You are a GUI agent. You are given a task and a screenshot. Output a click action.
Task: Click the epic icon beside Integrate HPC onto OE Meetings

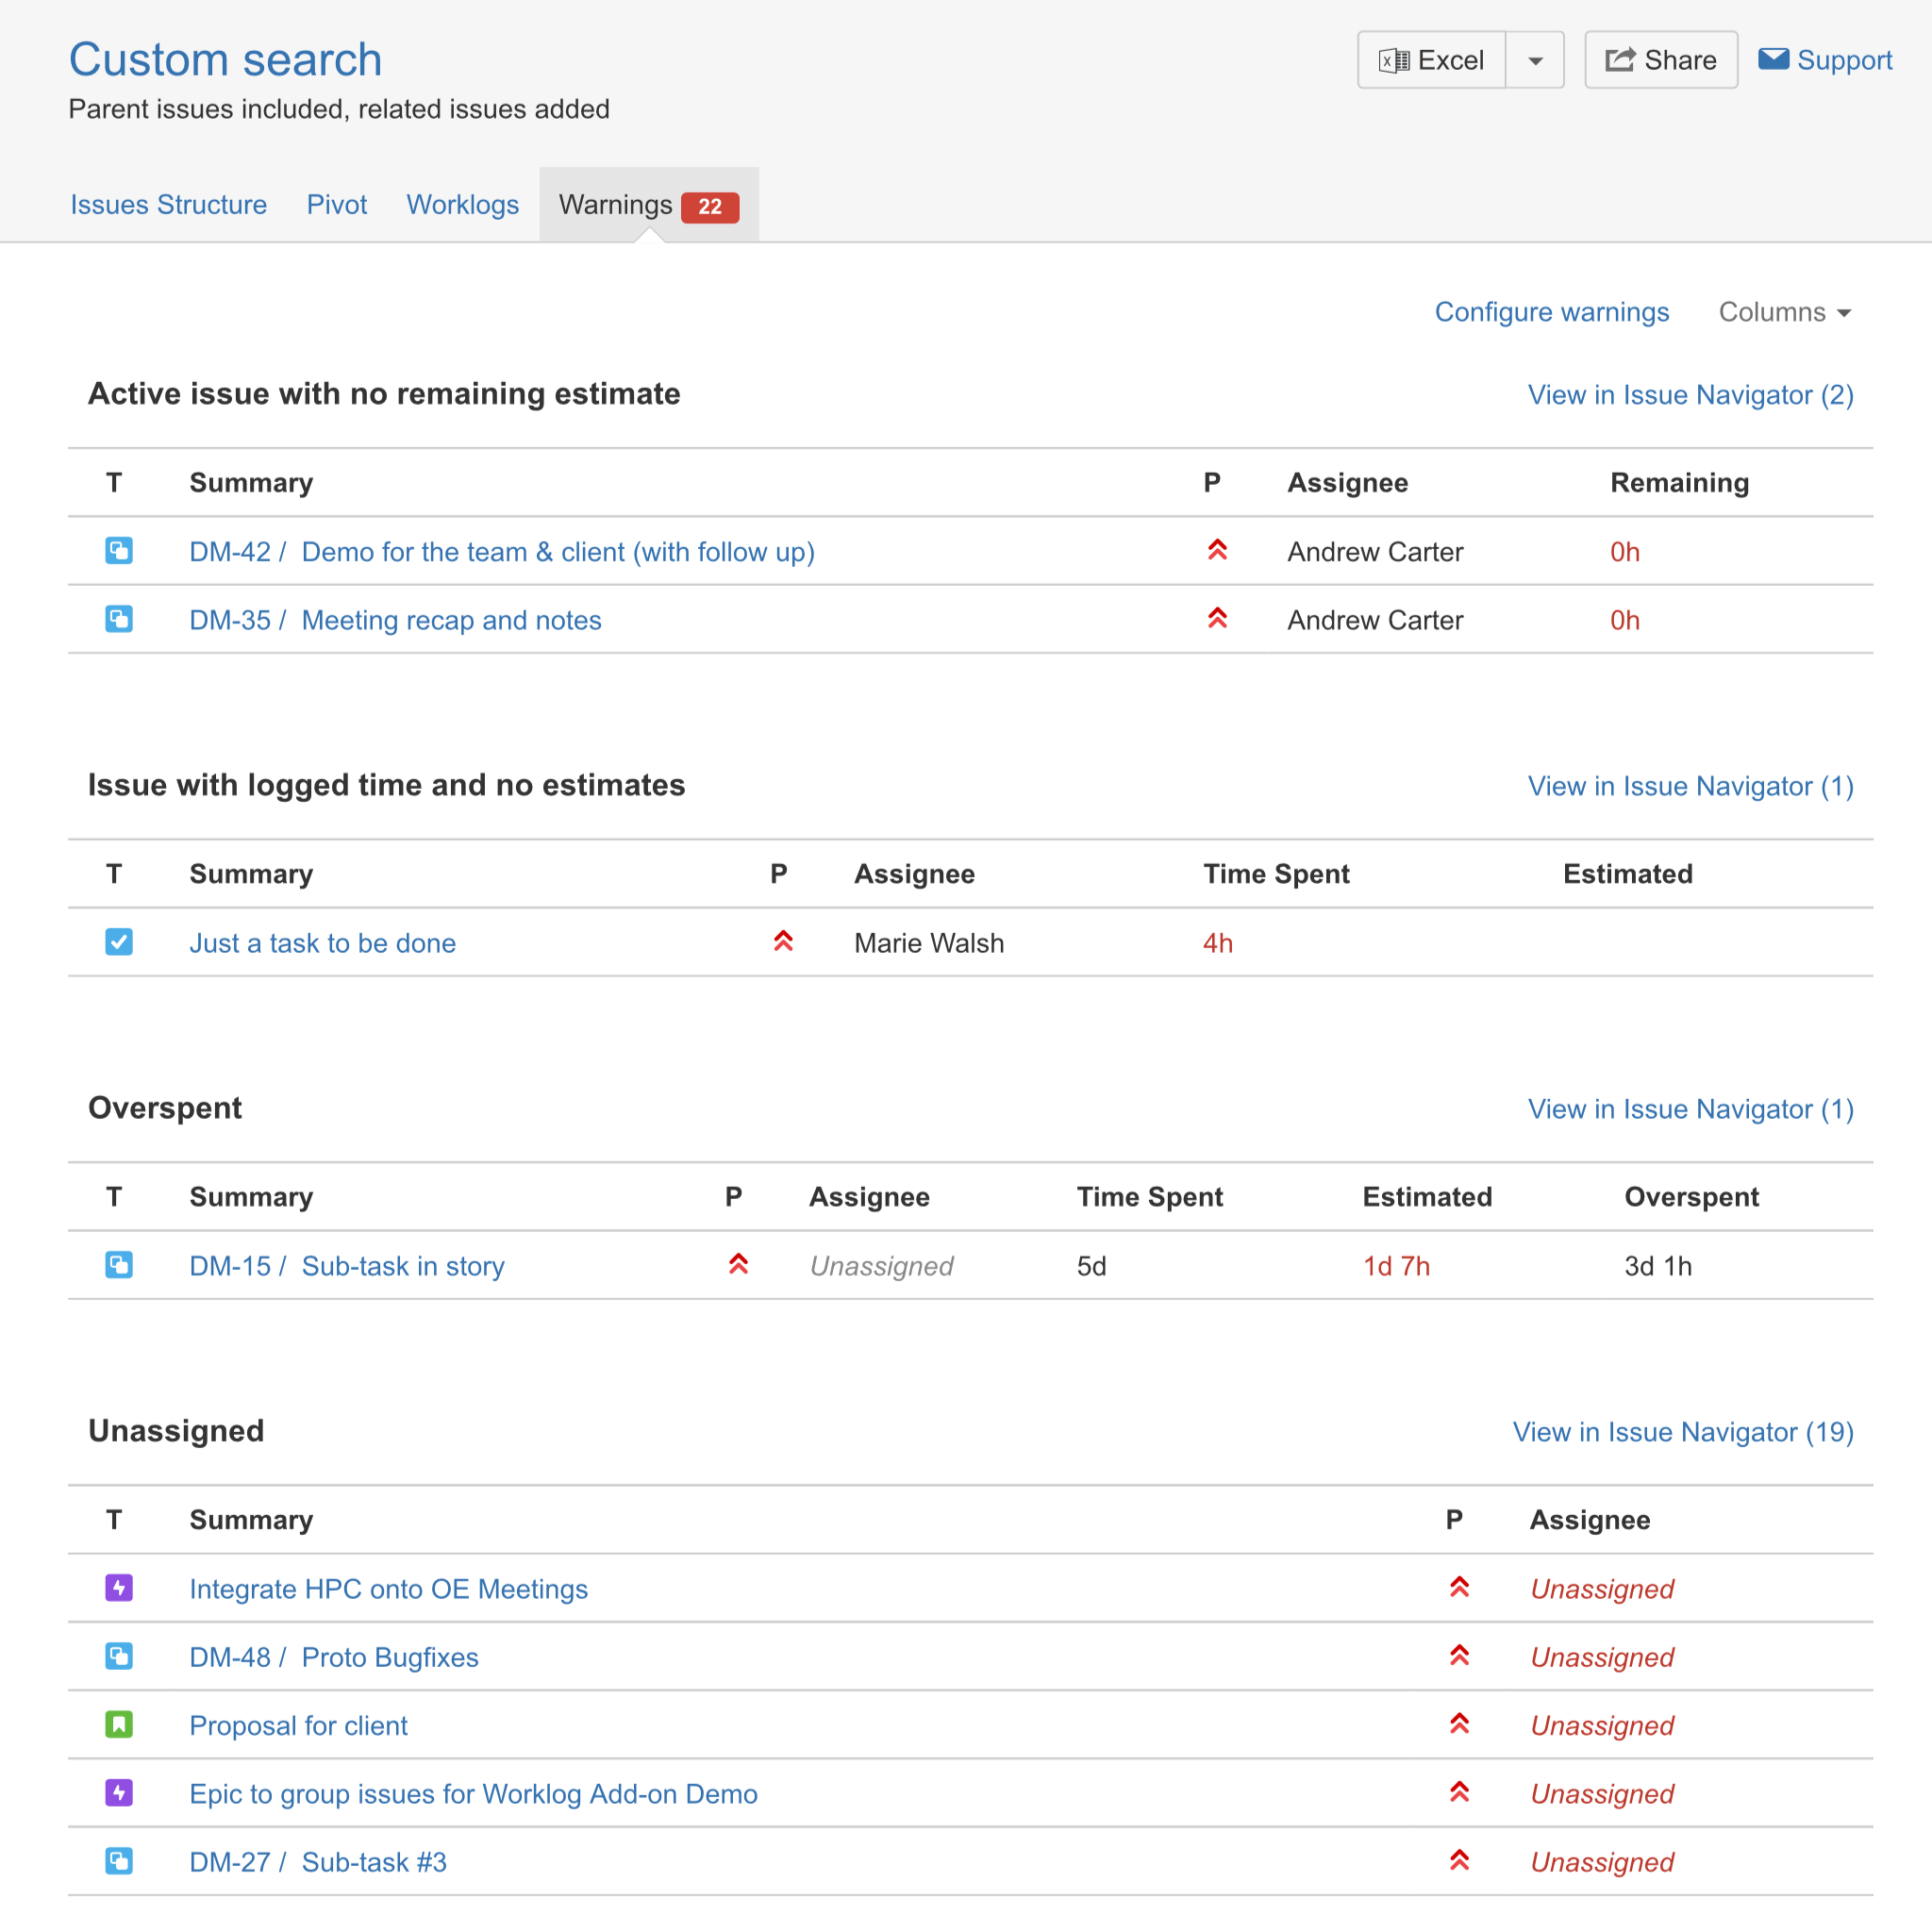click(119, 1588)
